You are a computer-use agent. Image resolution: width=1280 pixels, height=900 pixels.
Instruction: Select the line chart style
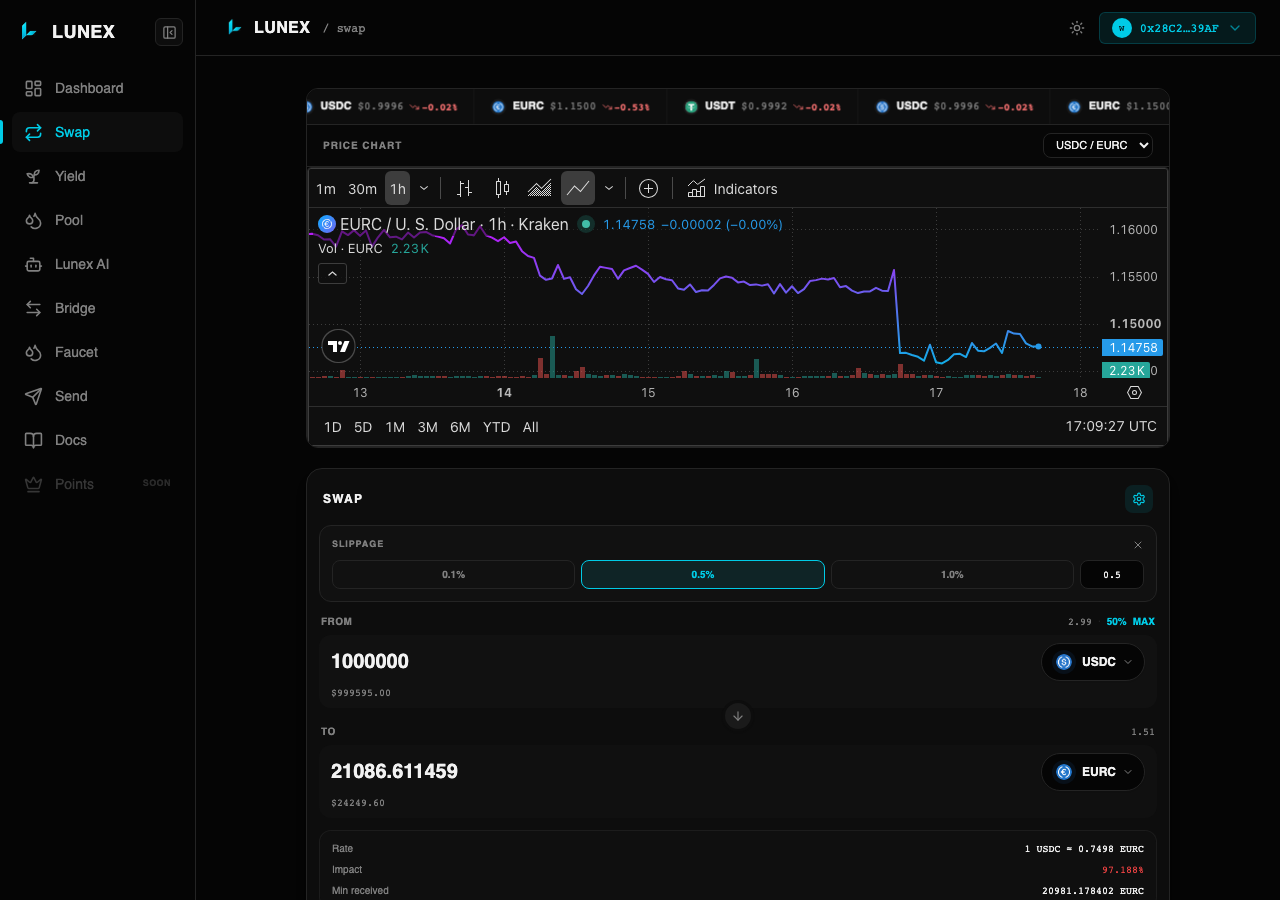point(578,188)
